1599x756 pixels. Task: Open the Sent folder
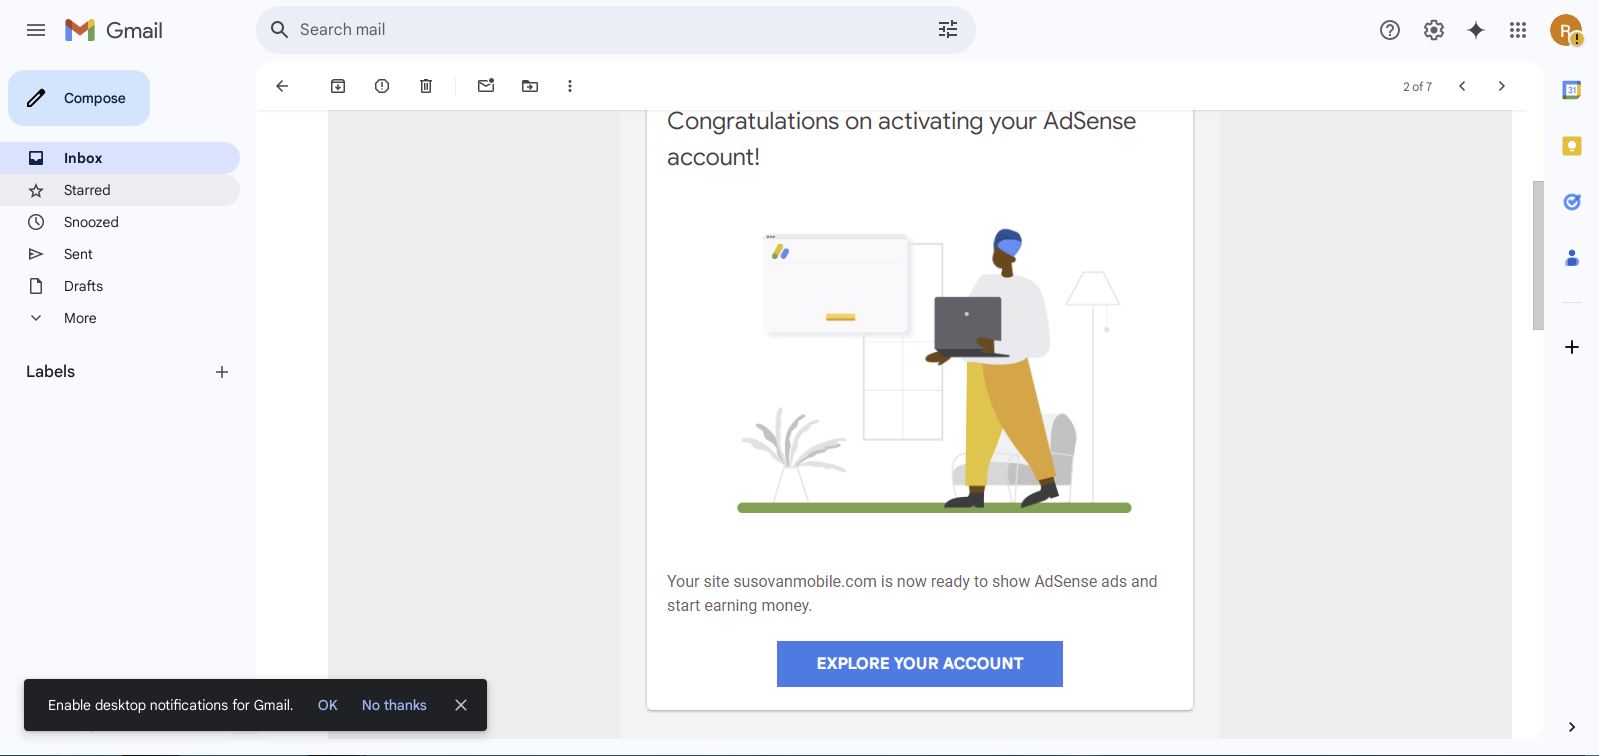click(x=120, y=254)
